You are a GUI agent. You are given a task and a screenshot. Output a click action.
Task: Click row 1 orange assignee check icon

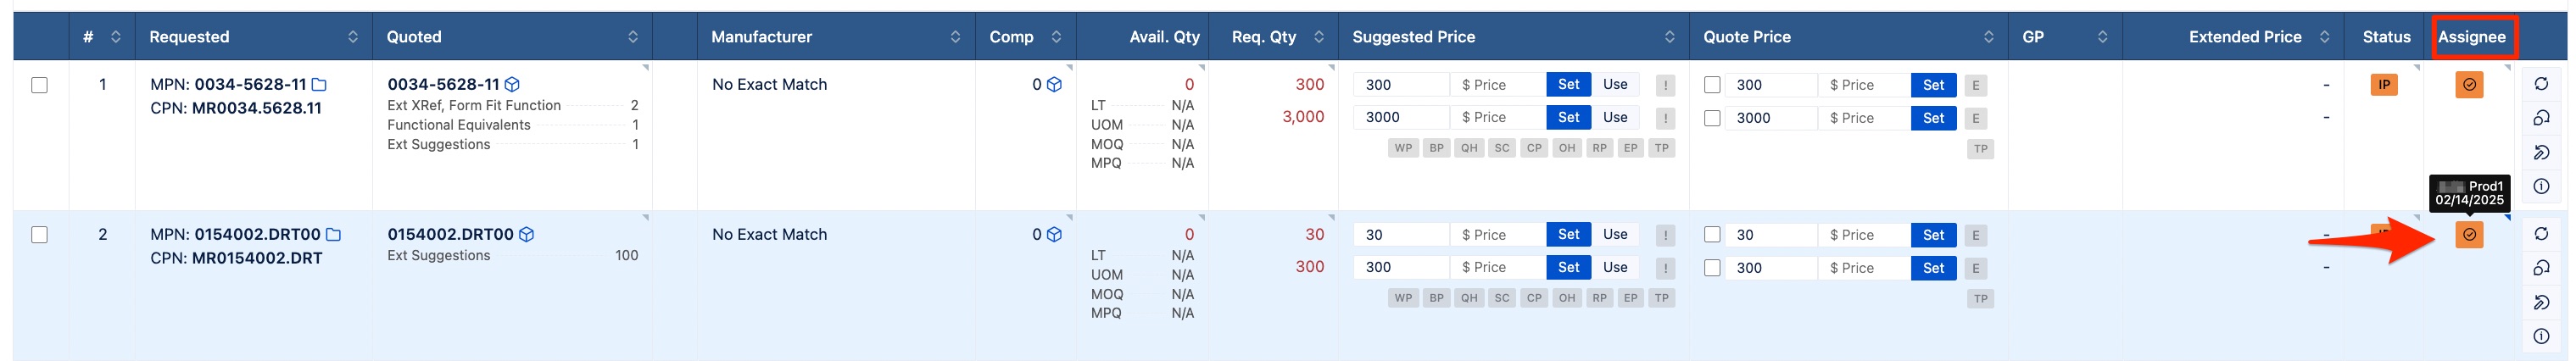(2468, 85)
